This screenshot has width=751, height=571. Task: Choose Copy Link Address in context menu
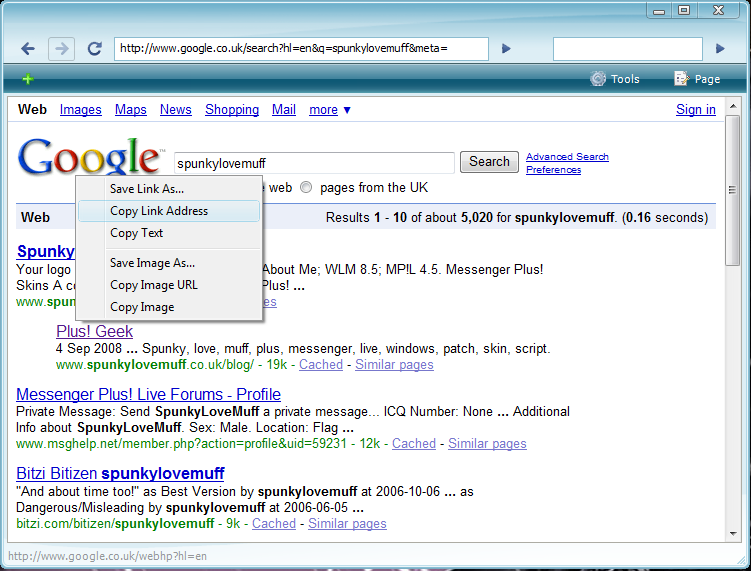[159, 211]
